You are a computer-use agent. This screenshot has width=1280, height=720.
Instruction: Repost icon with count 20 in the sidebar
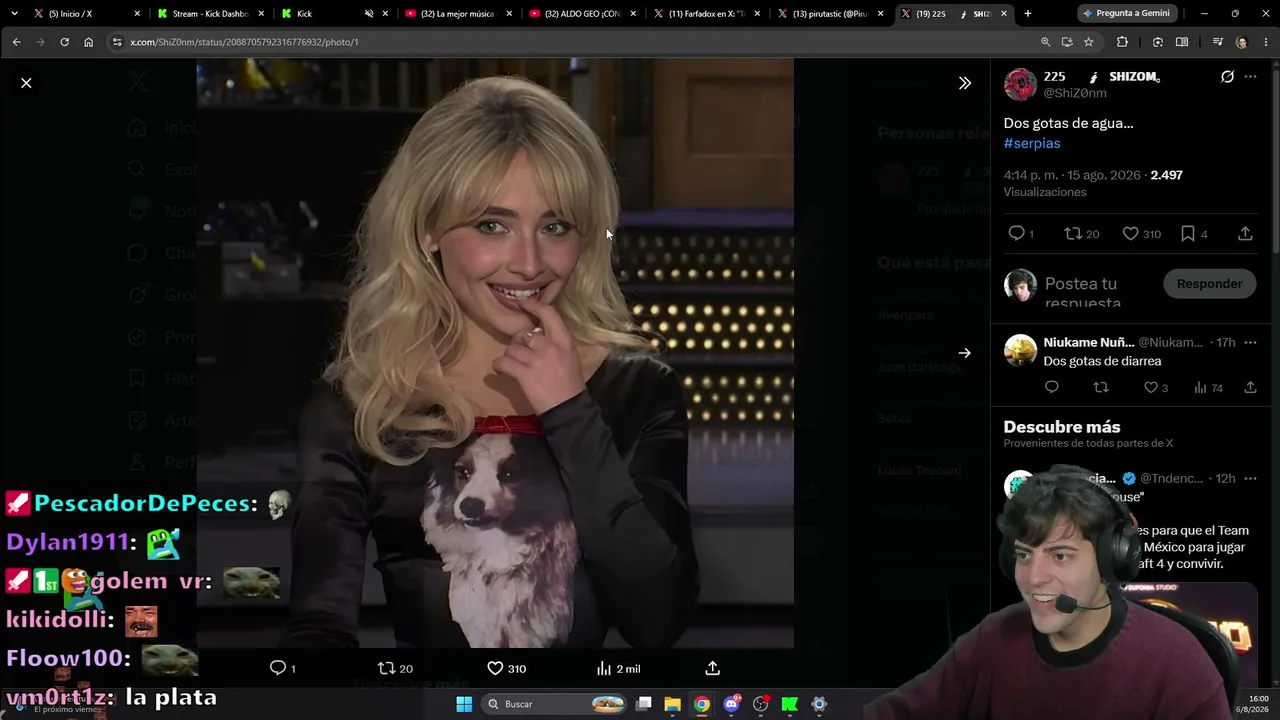(1073, 233)
